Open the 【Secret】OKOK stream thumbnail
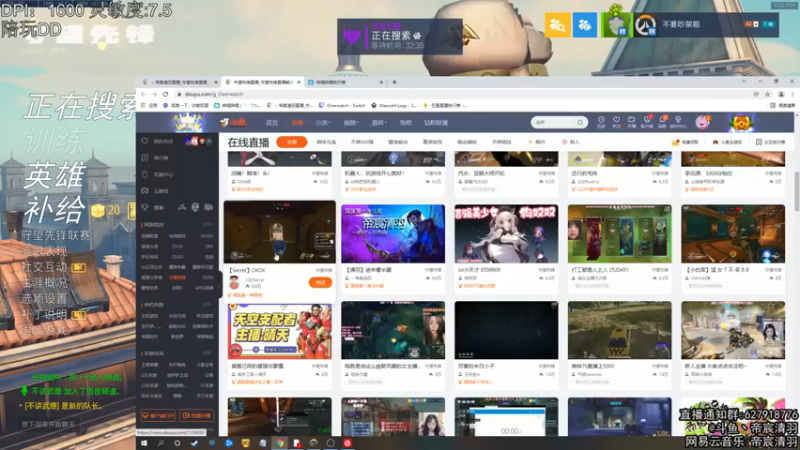 (280, 232)
